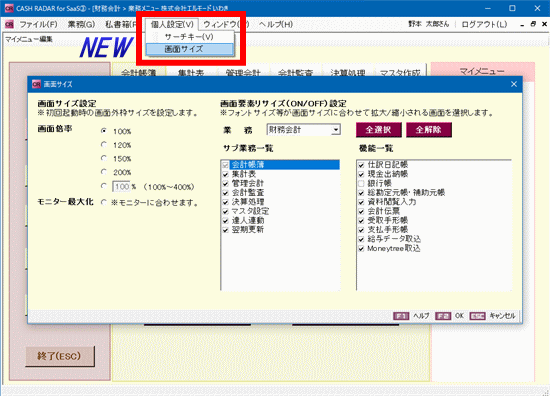Confirm with the OK button
Screen dimensions: 550x396
point(459,316)
